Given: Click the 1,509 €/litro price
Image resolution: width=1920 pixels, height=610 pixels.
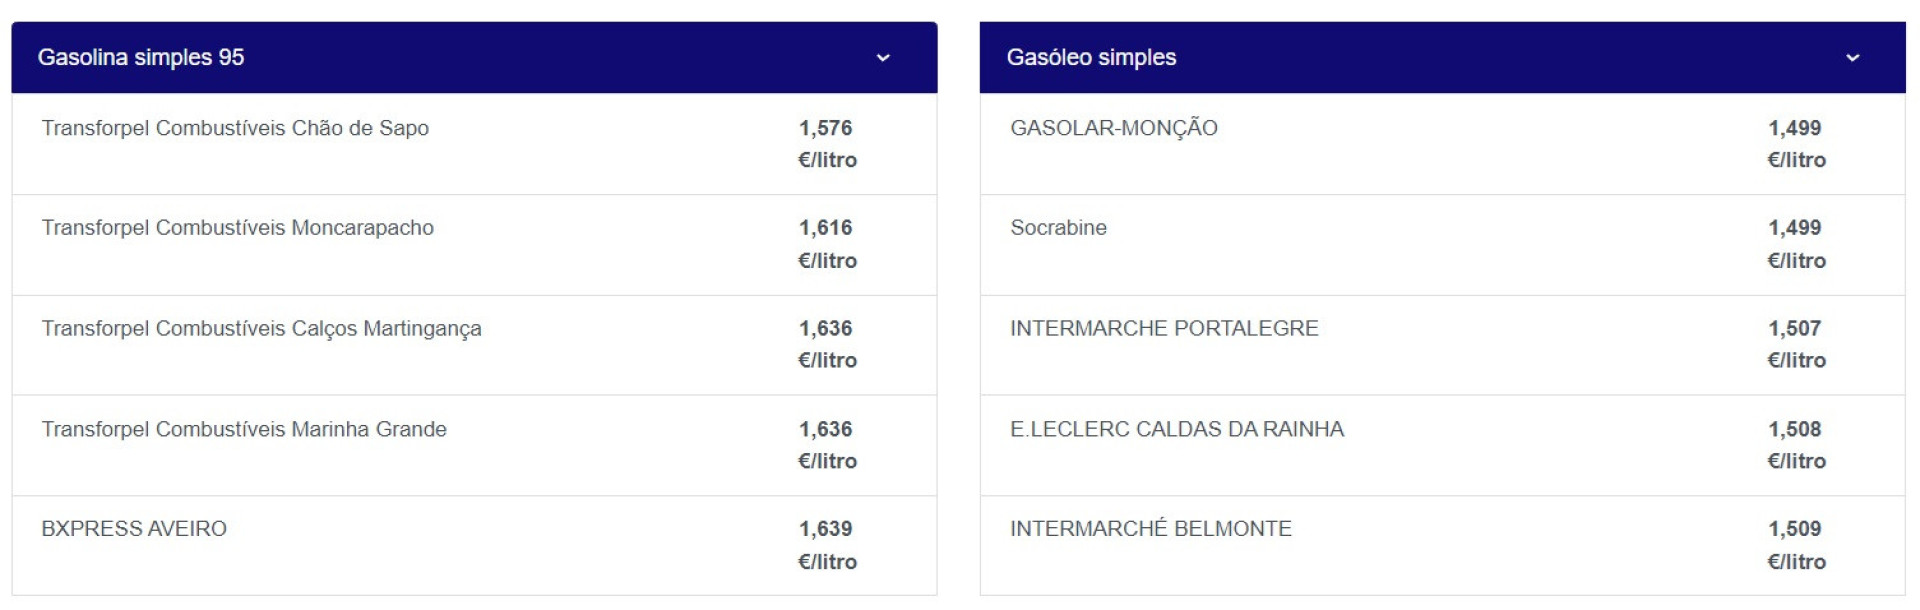Looking at the screenshot, I should pos(1796,545).
